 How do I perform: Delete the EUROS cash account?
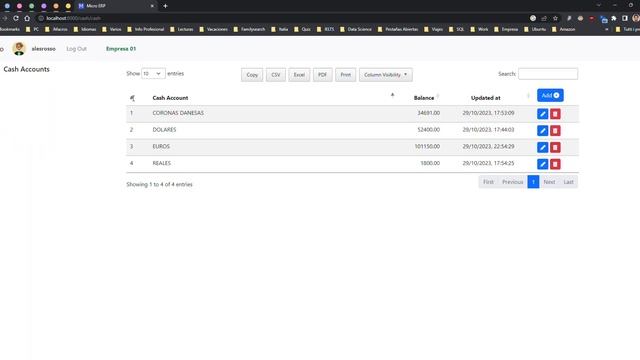(x=555, y=147)
